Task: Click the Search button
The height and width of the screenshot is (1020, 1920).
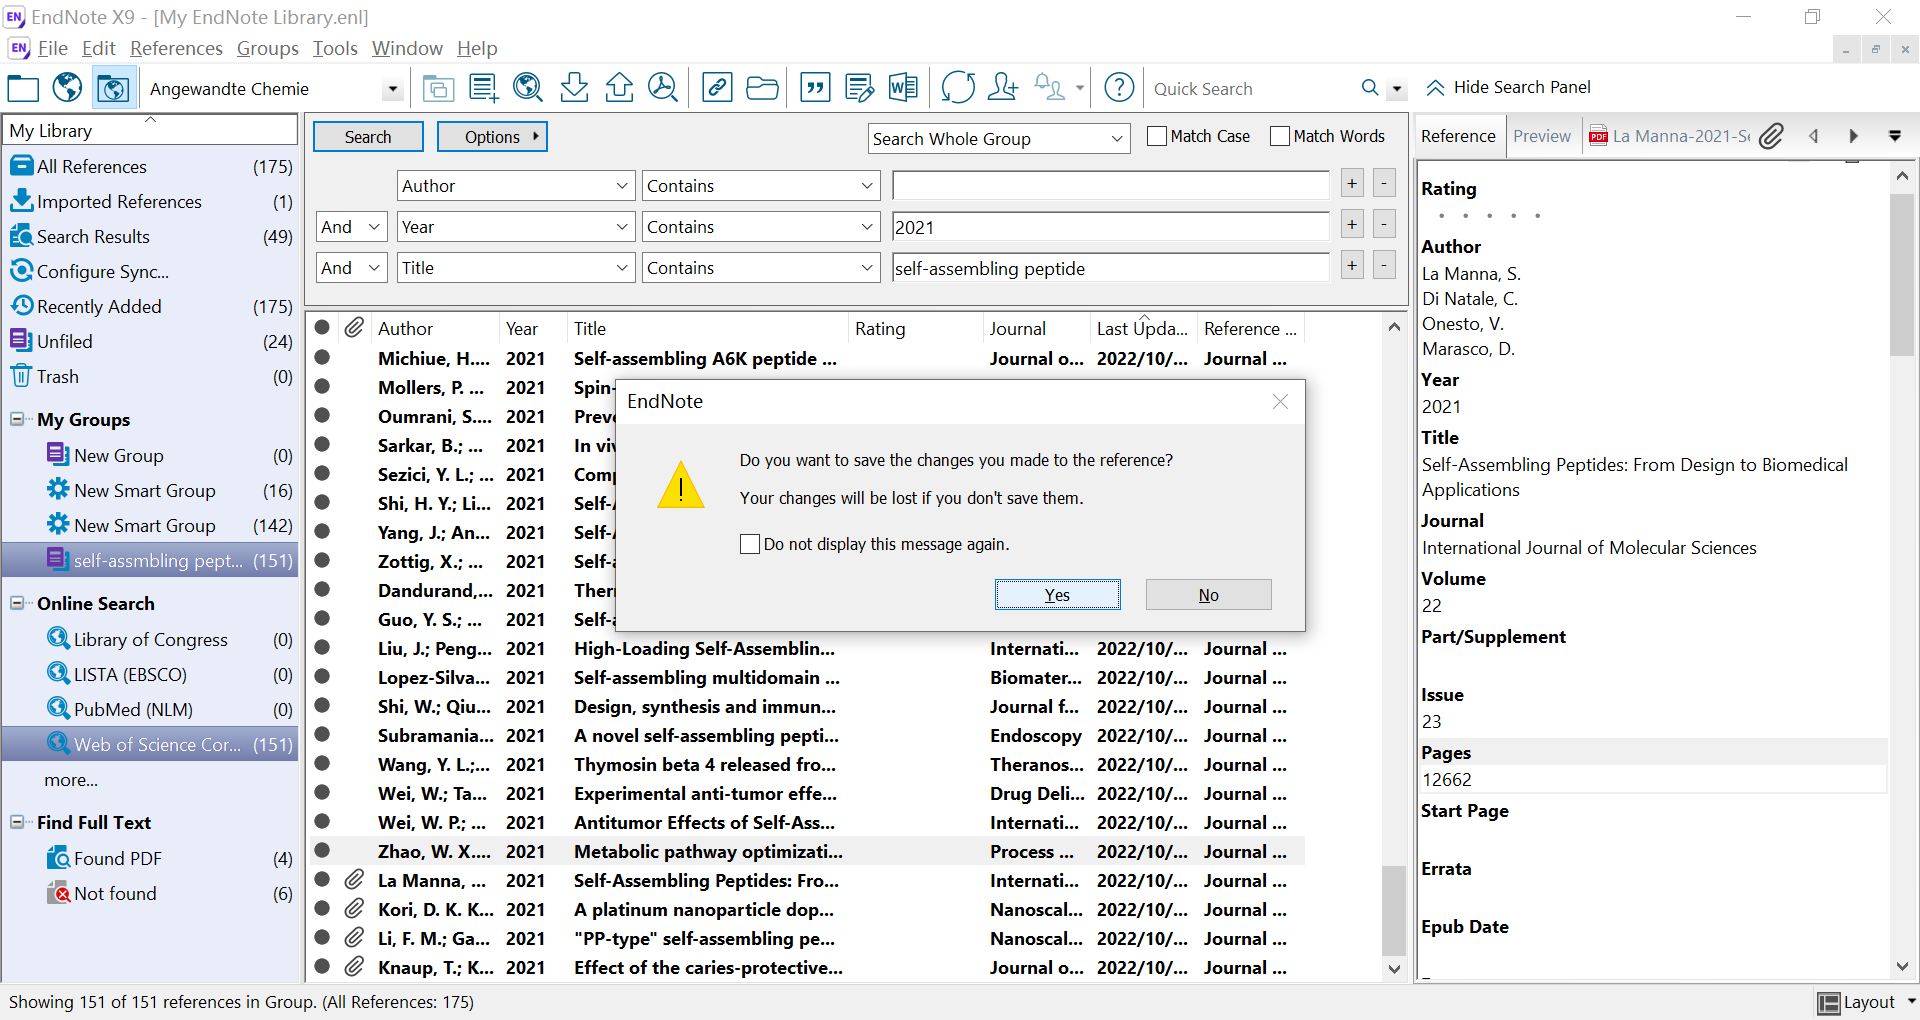Action: click(x=368, y=137)
